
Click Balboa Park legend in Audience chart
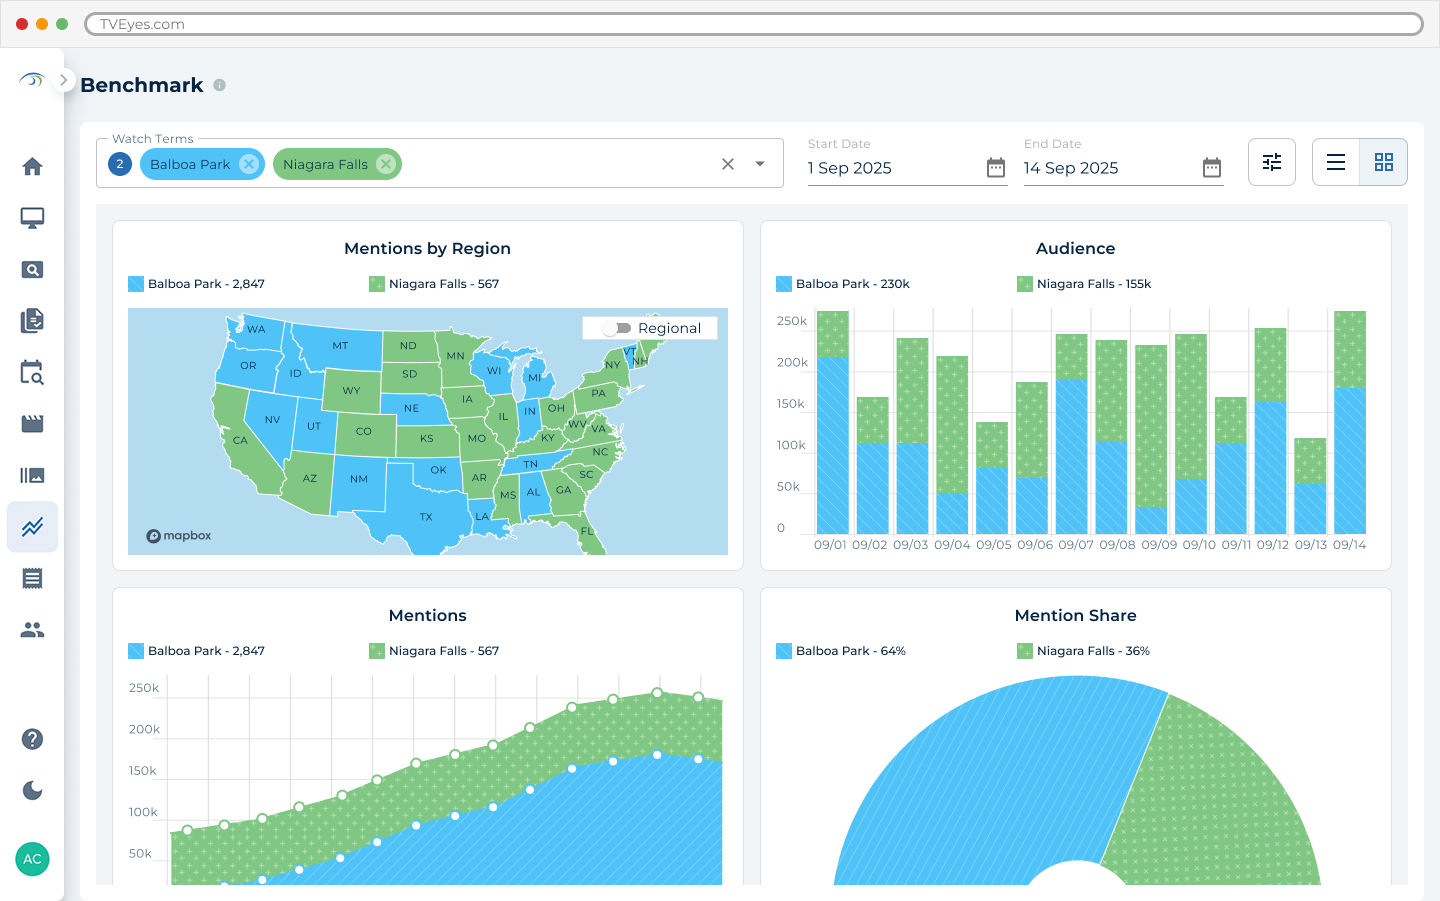coord(843,284)
